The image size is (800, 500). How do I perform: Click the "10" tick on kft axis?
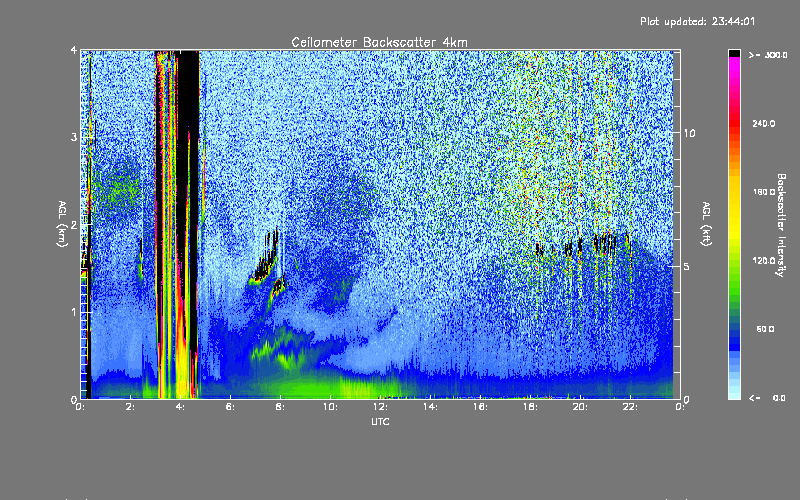689,134
